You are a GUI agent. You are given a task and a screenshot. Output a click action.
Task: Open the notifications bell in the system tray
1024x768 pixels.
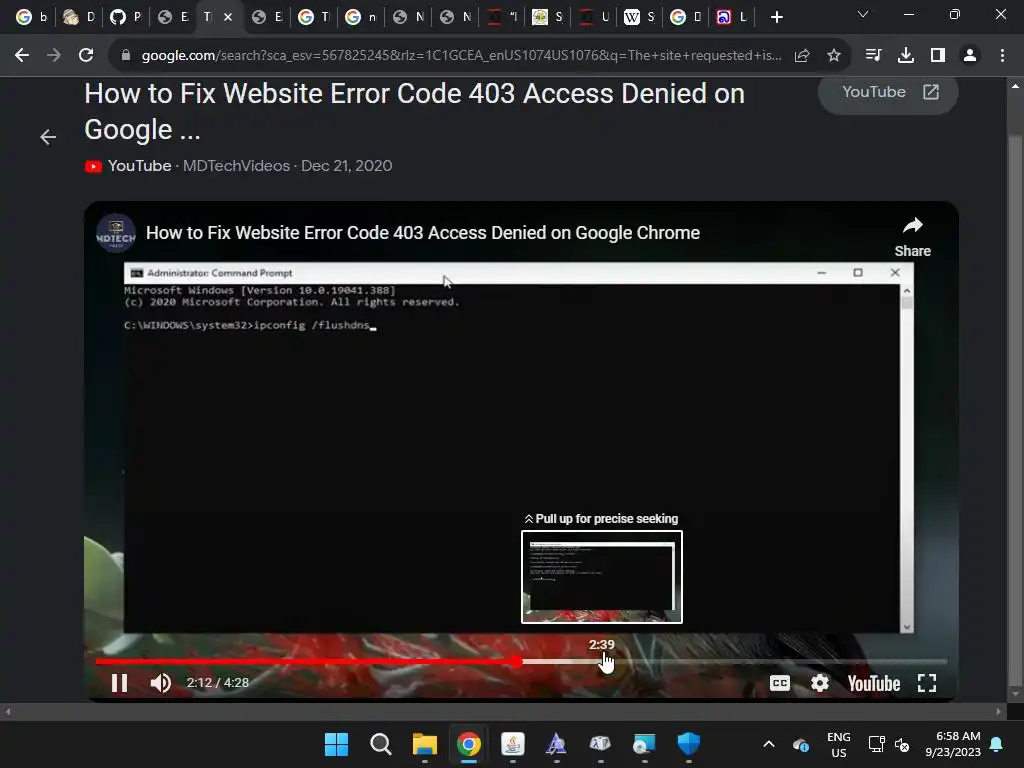[x=996, y=744]
